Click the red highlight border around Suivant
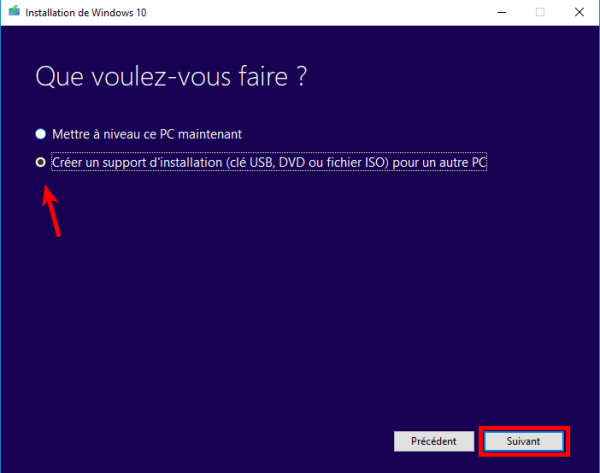This screenshot has height=473, width=600. [525, 429]
